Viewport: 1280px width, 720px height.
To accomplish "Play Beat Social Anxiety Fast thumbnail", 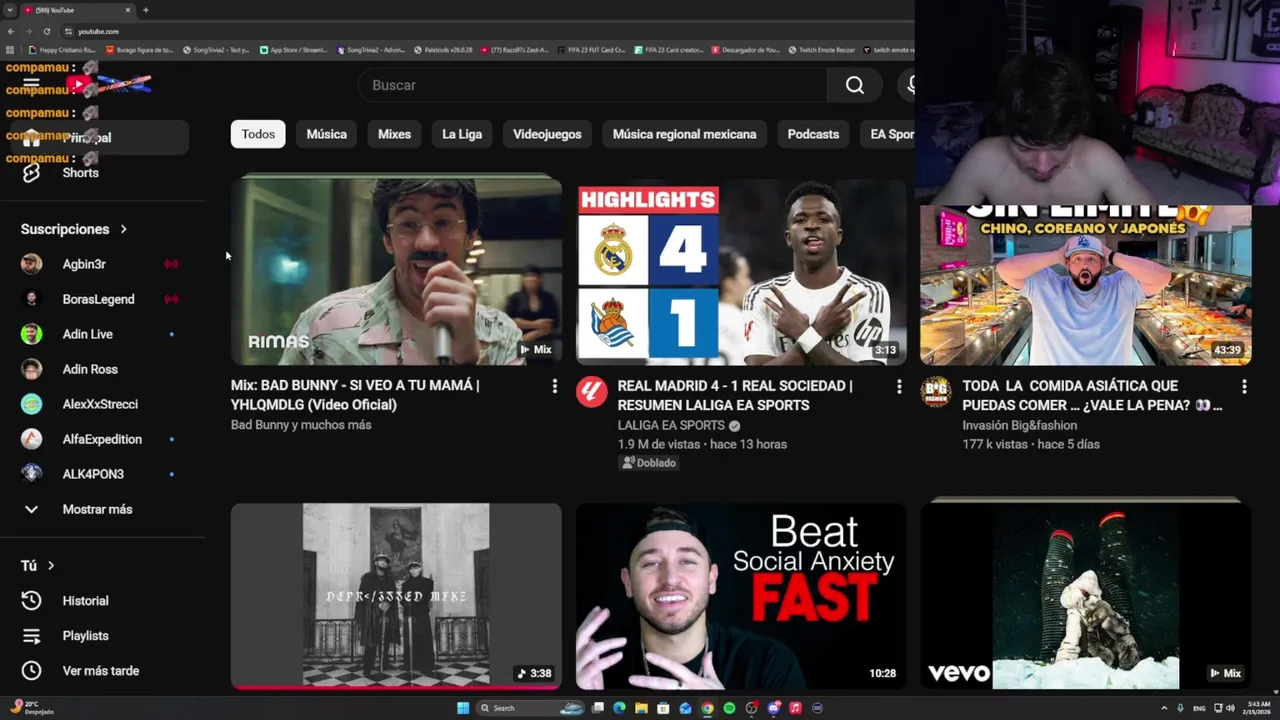I will tap(741, 596).
